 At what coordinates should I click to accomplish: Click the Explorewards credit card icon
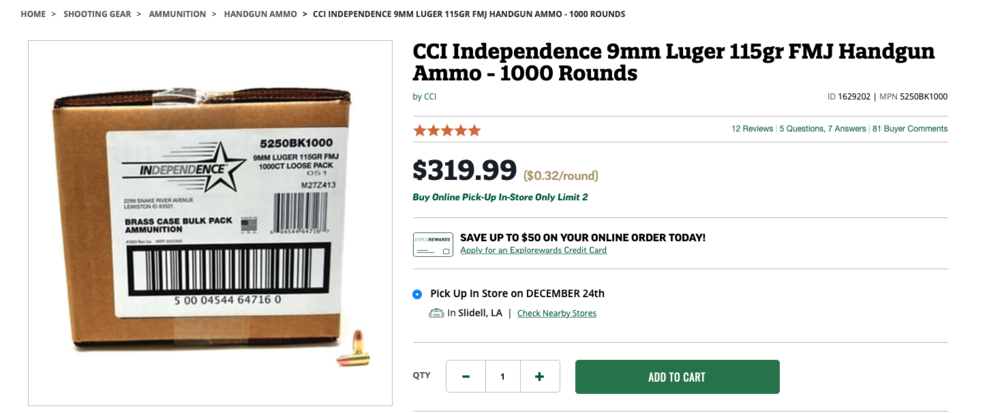(432, 244)
